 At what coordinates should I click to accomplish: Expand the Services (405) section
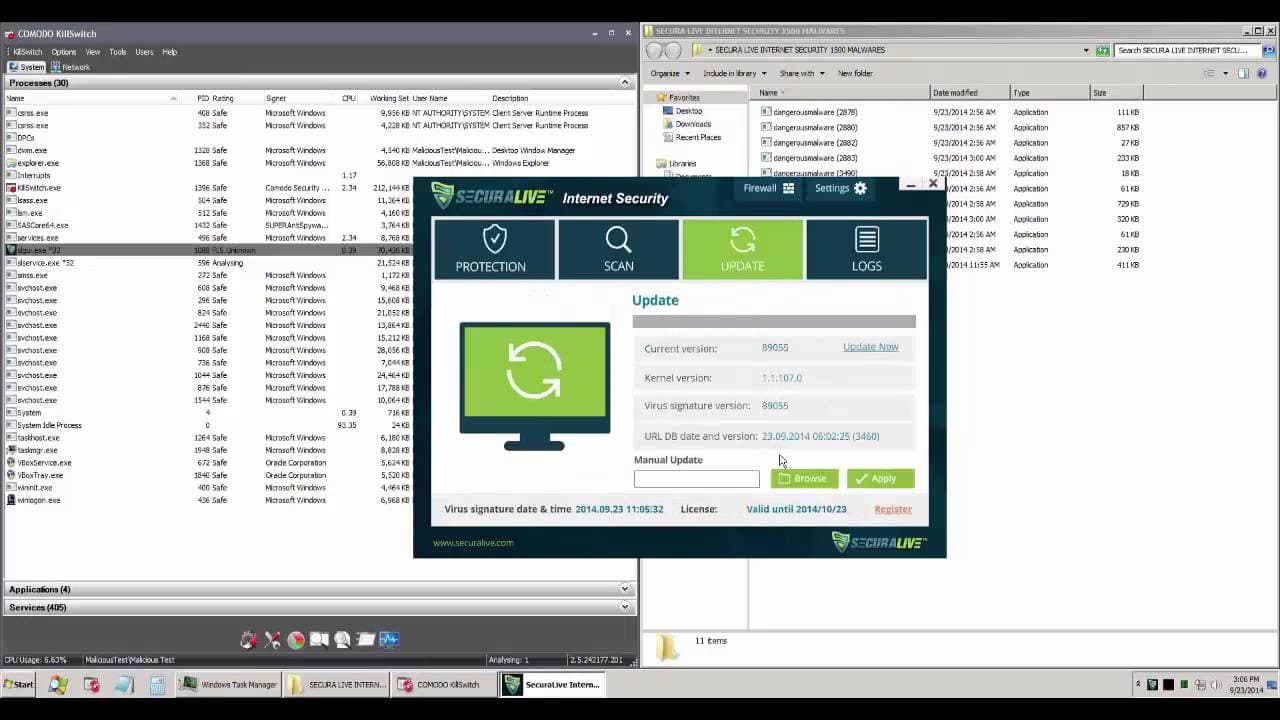pyautogui.click(x=624, y=607)
